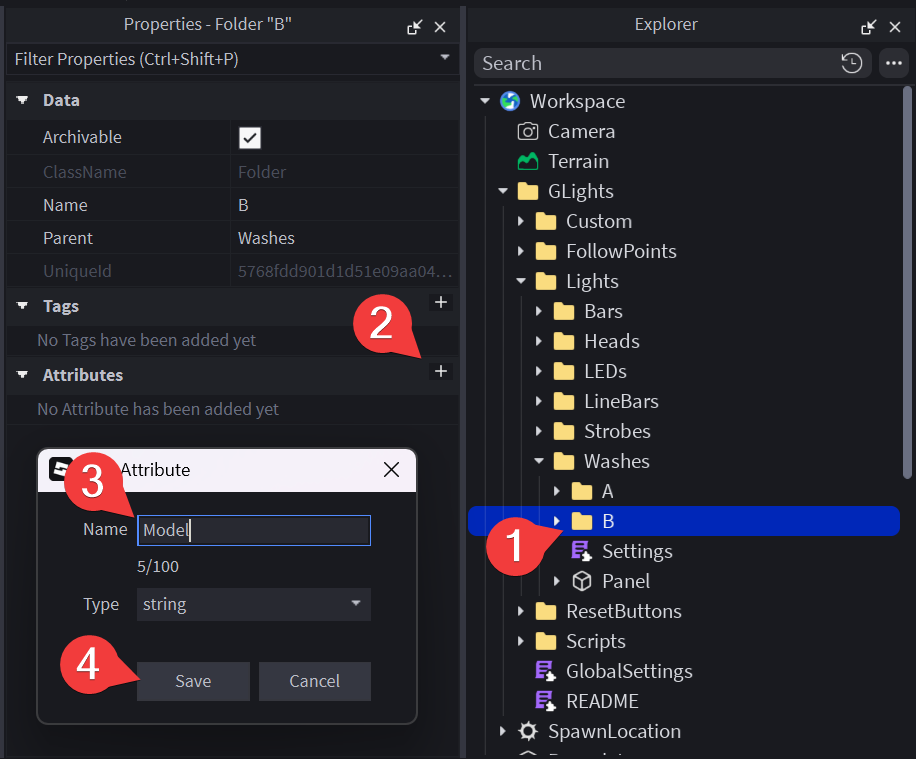916x759 pixels.
Task: Select the Terrain icon in Explorer
Action: [x=527, y=161]
